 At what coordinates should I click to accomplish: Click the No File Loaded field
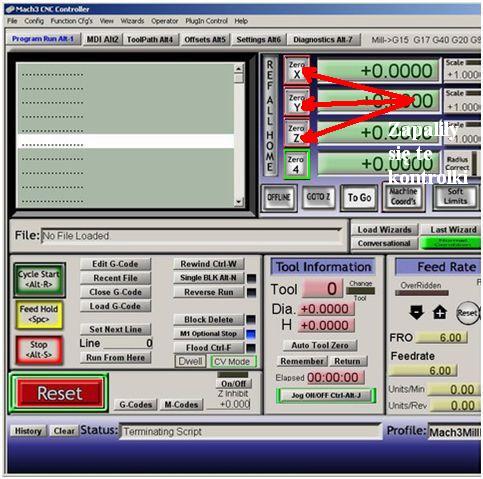pyautogui.click(x=192, y=236)
